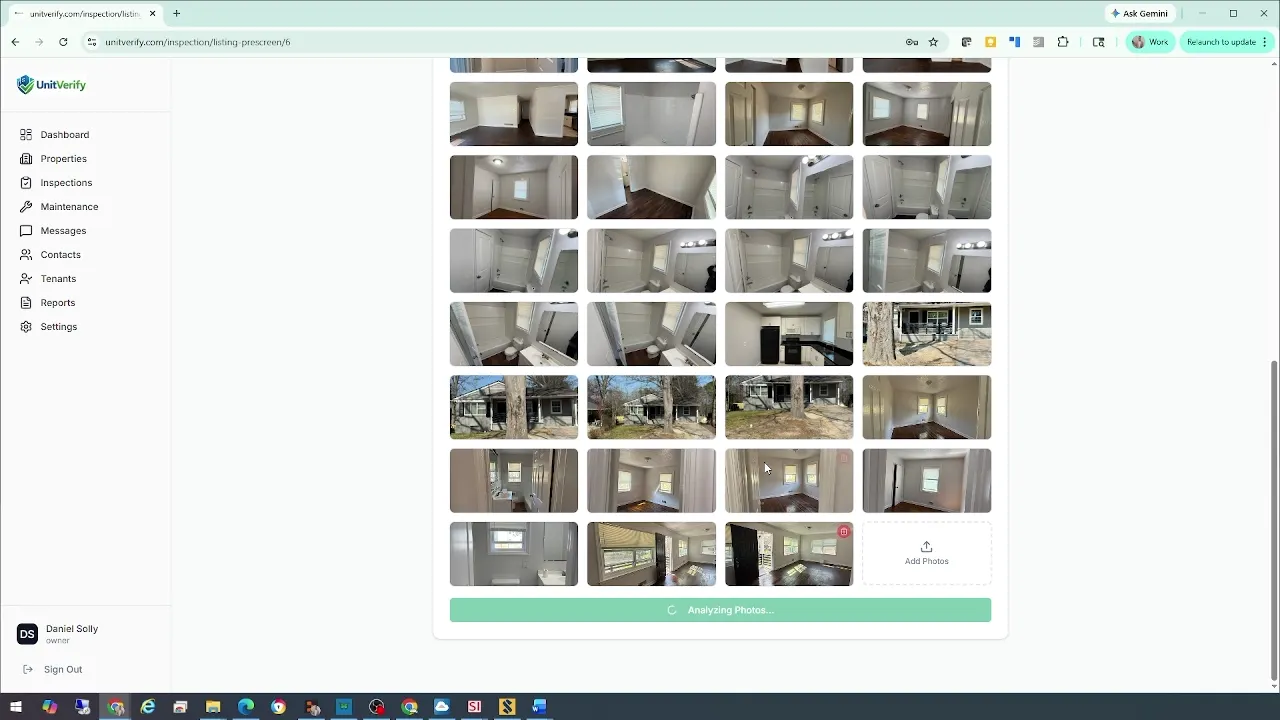Open File Explorer from the taskbar
Image resolution: width=1280 pixels, height=720 pixels.
coord(213,707)
